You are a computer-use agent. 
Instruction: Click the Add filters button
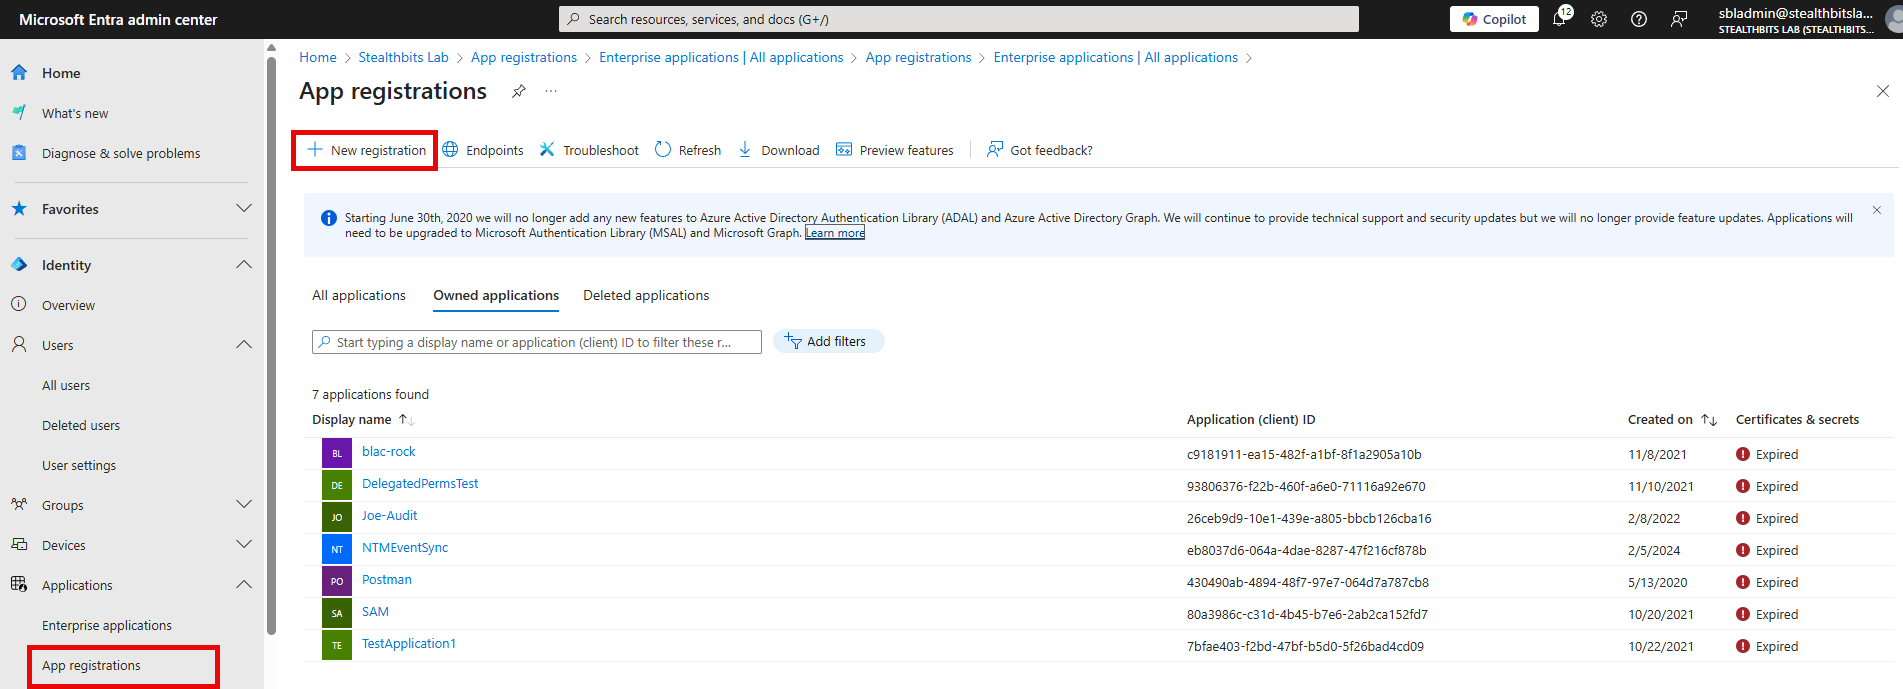[828, 342]
